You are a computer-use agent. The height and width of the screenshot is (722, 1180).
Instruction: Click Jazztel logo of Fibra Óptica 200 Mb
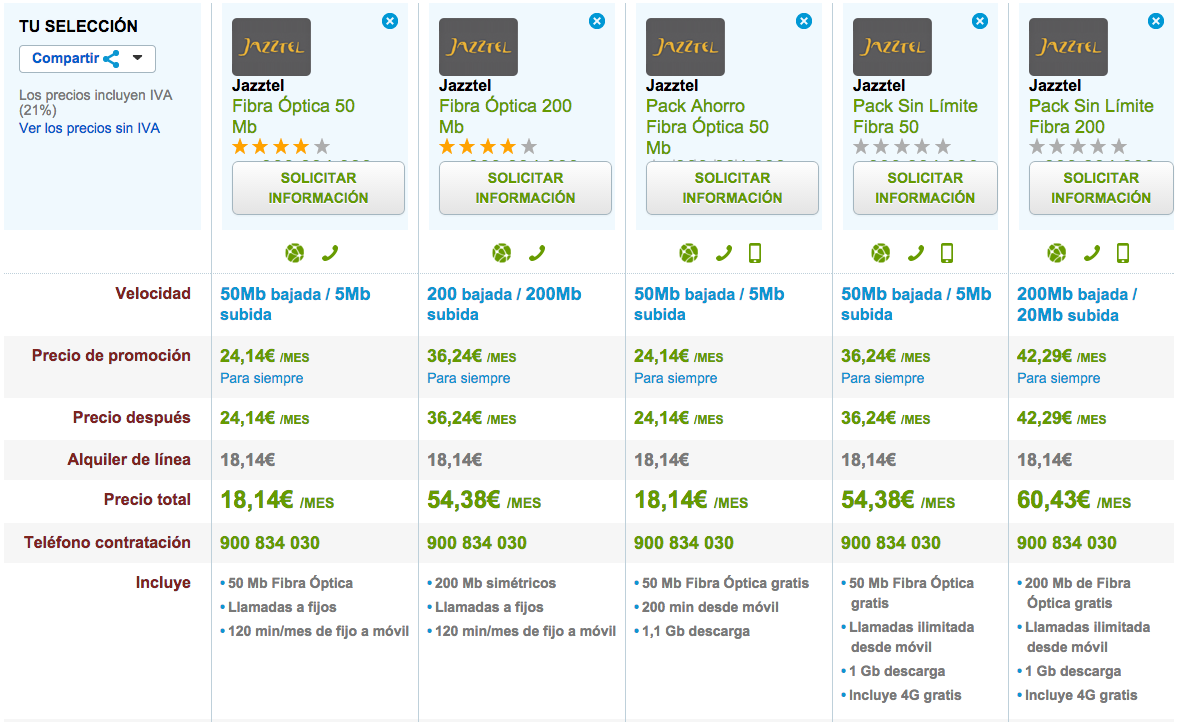click(x=478, y=47)
